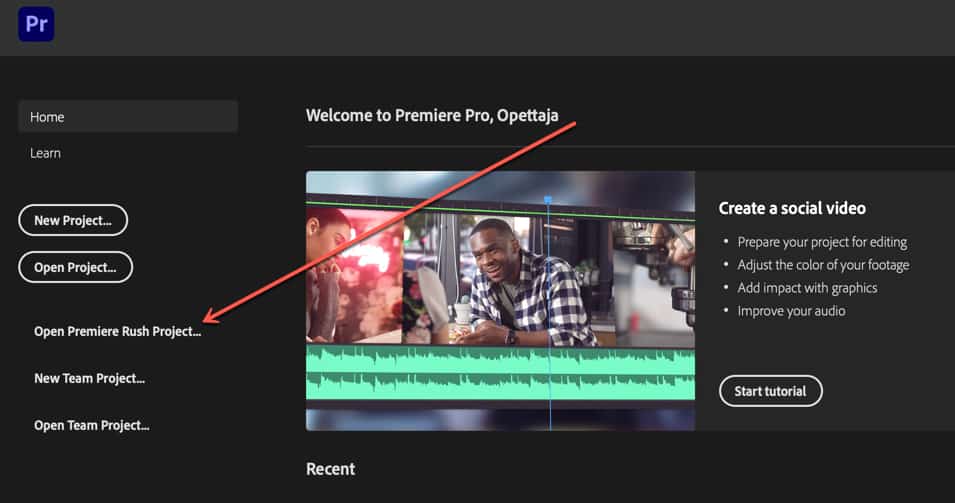Image resolution: width=955 pixels, height=503 pixels.
Task: Click the social video tutorial thumbnail
Action: (500, 301)
